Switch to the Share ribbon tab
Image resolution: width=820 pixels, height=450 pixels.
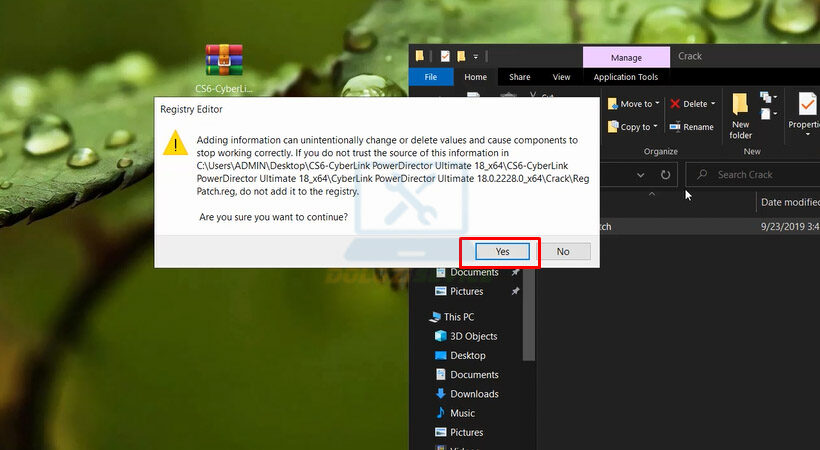click(x=519, y=77)
